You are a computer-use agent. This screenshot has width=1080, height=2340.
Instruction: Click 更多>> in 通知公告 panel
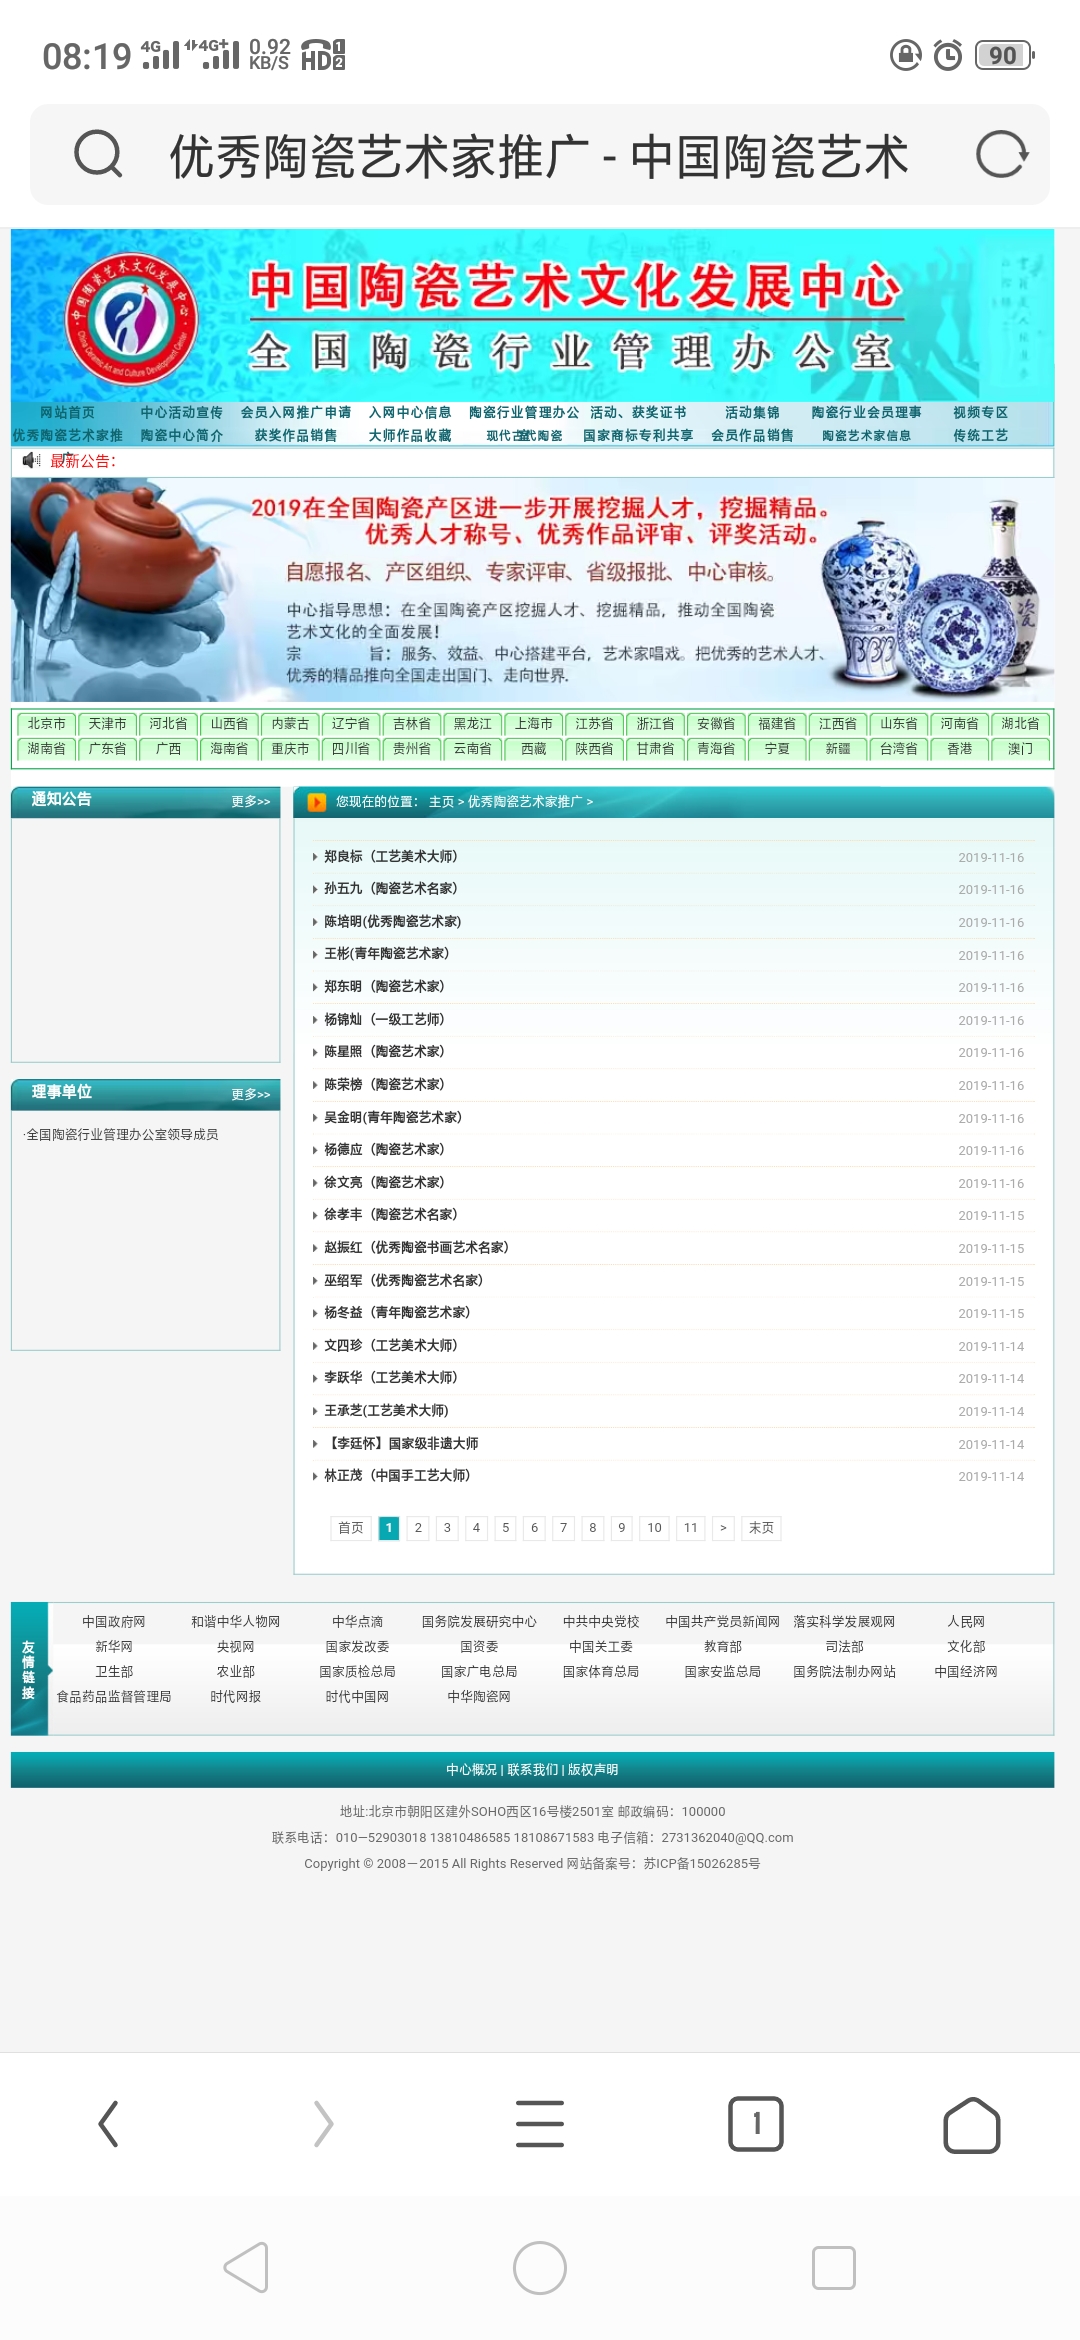point(251,802)
